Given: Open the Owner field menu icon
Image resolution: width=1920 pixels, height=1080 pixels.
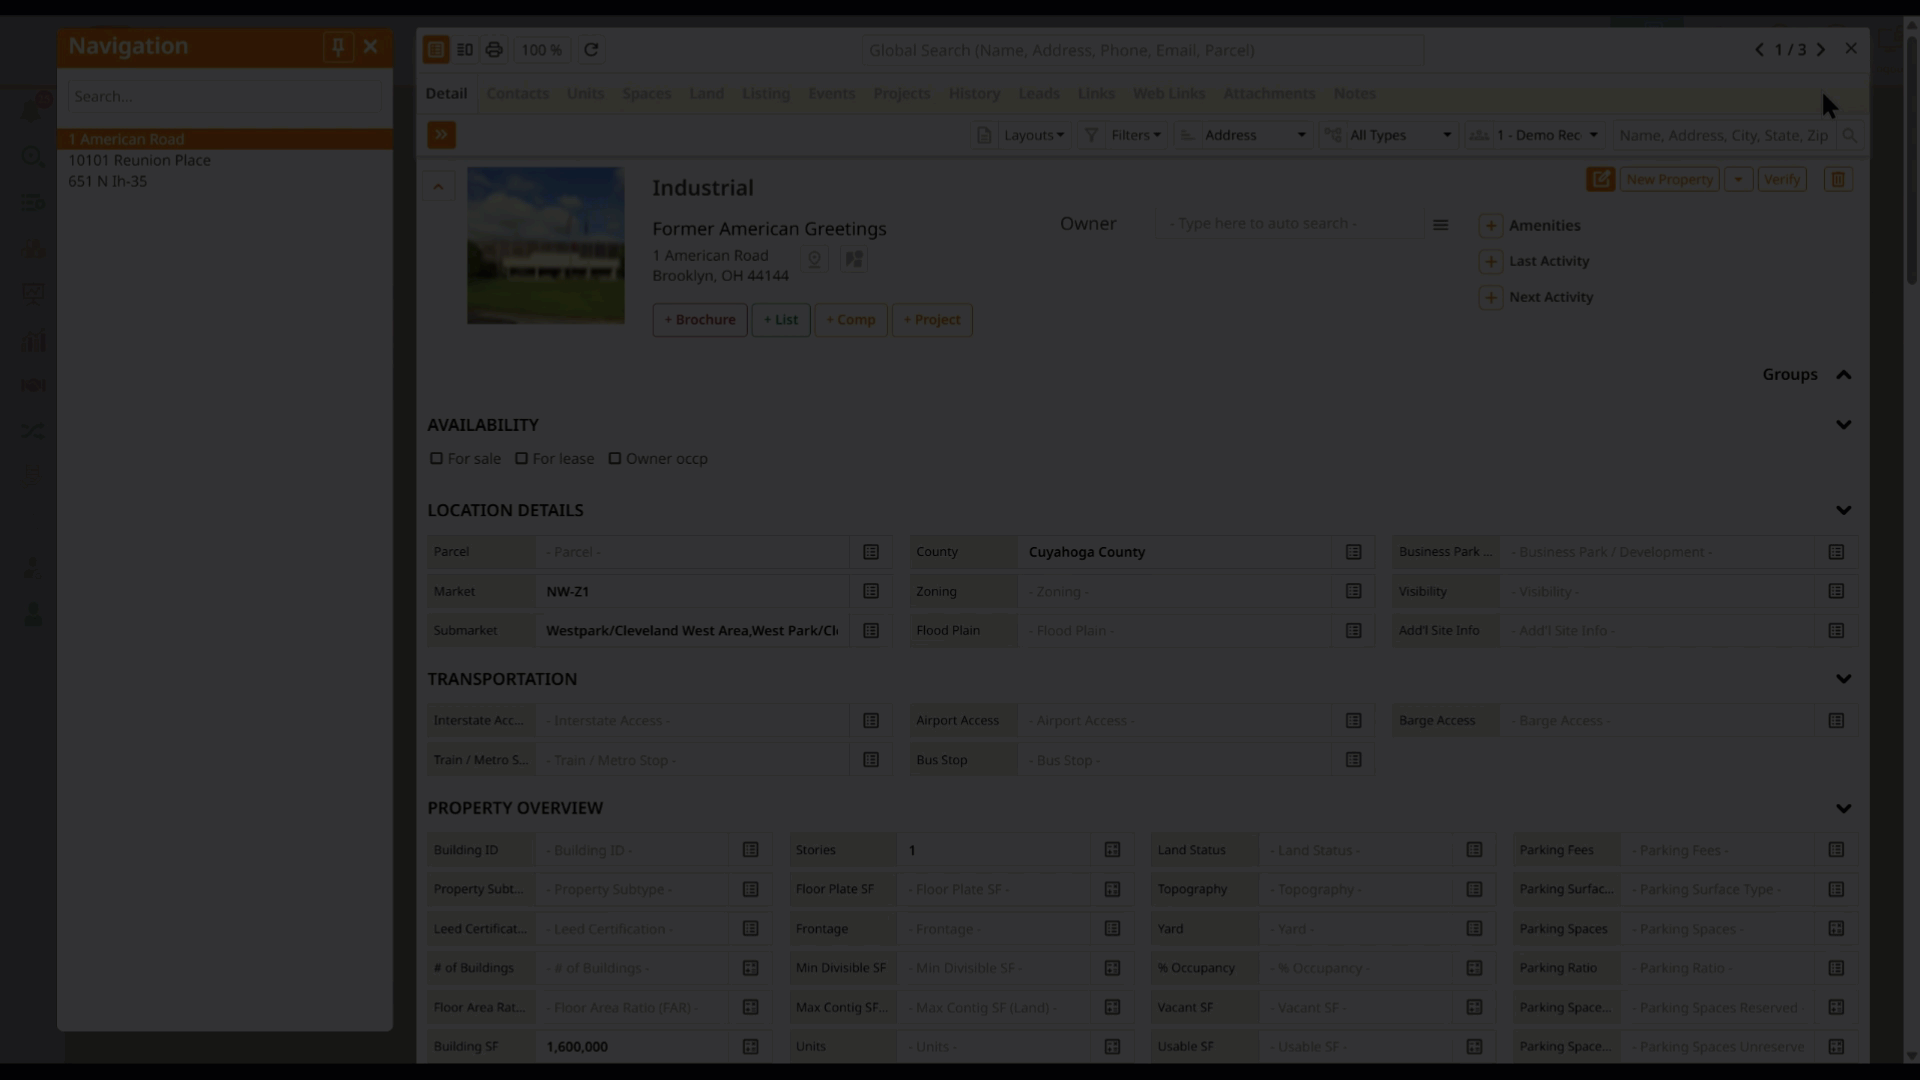Looking at the screenshot, I should (1440, 225).
